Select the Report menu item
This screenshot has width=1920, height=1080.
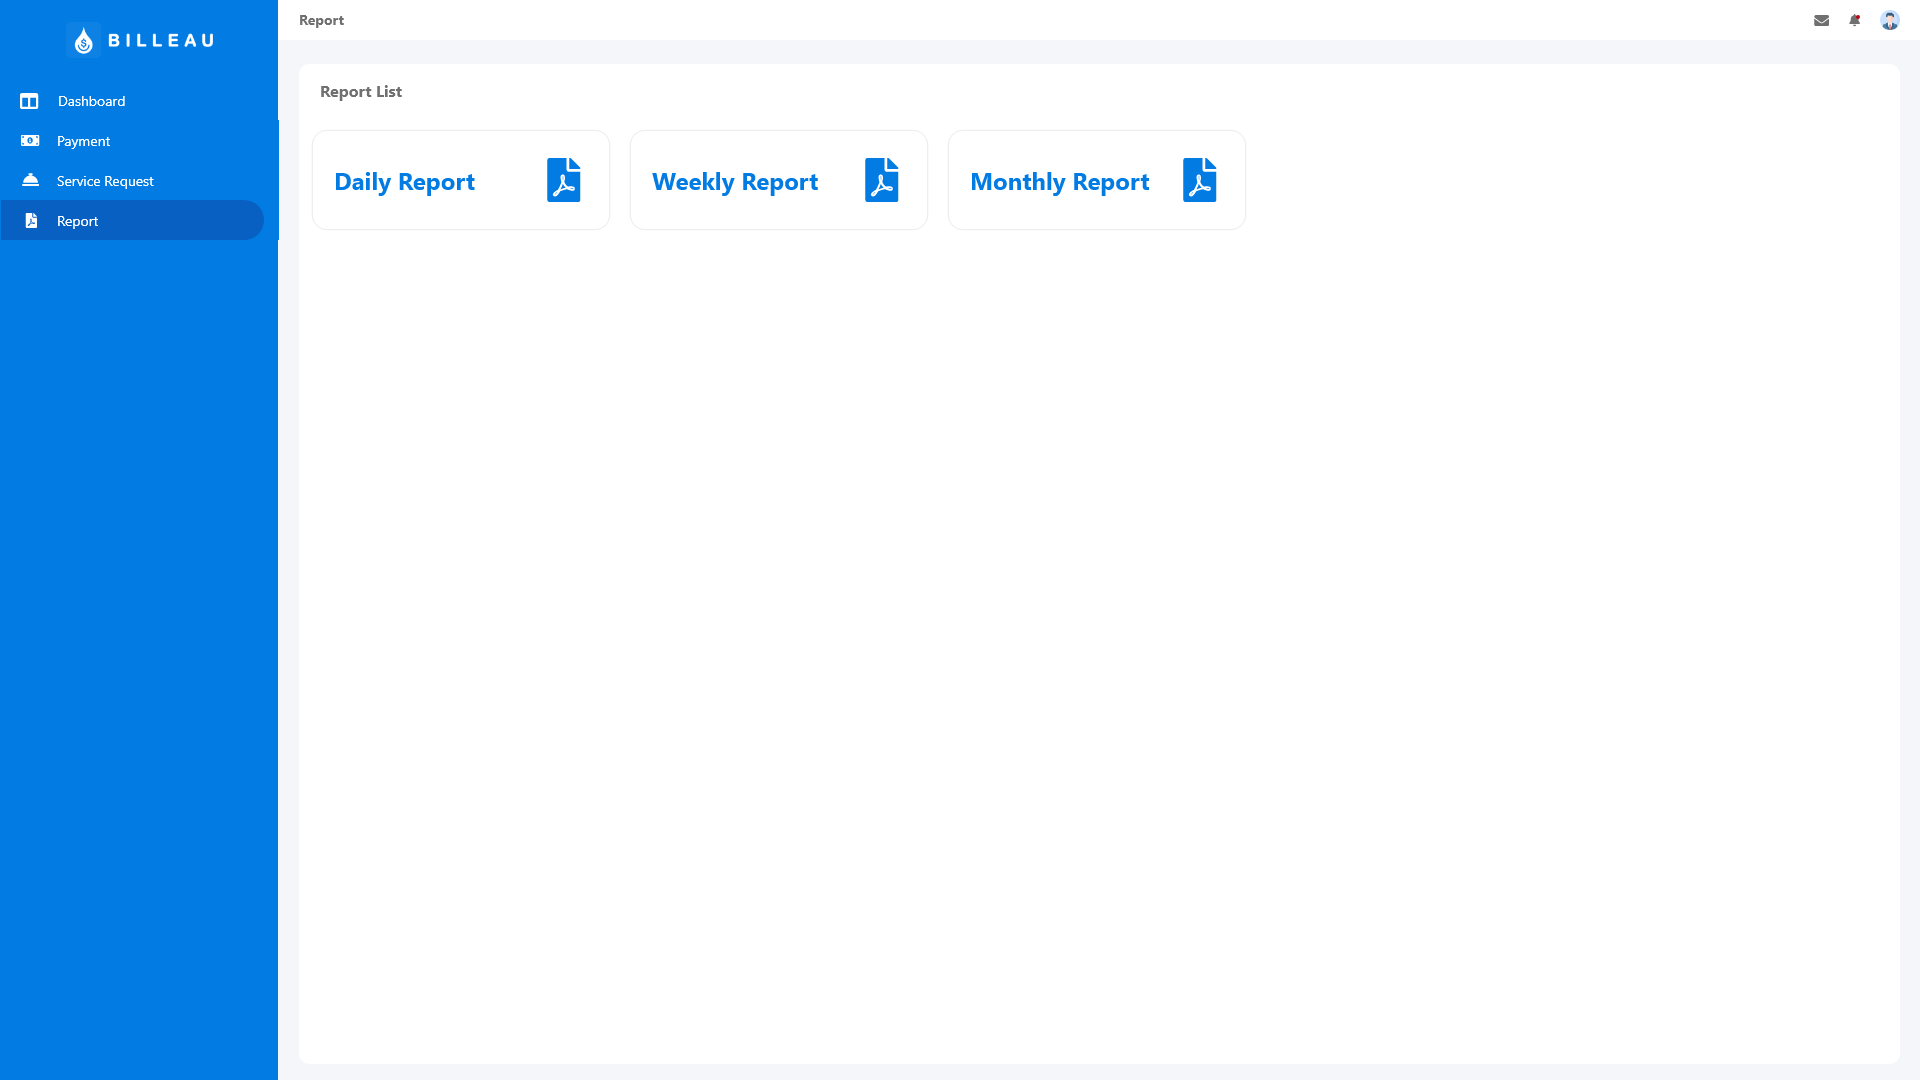(x=77, y=221)
